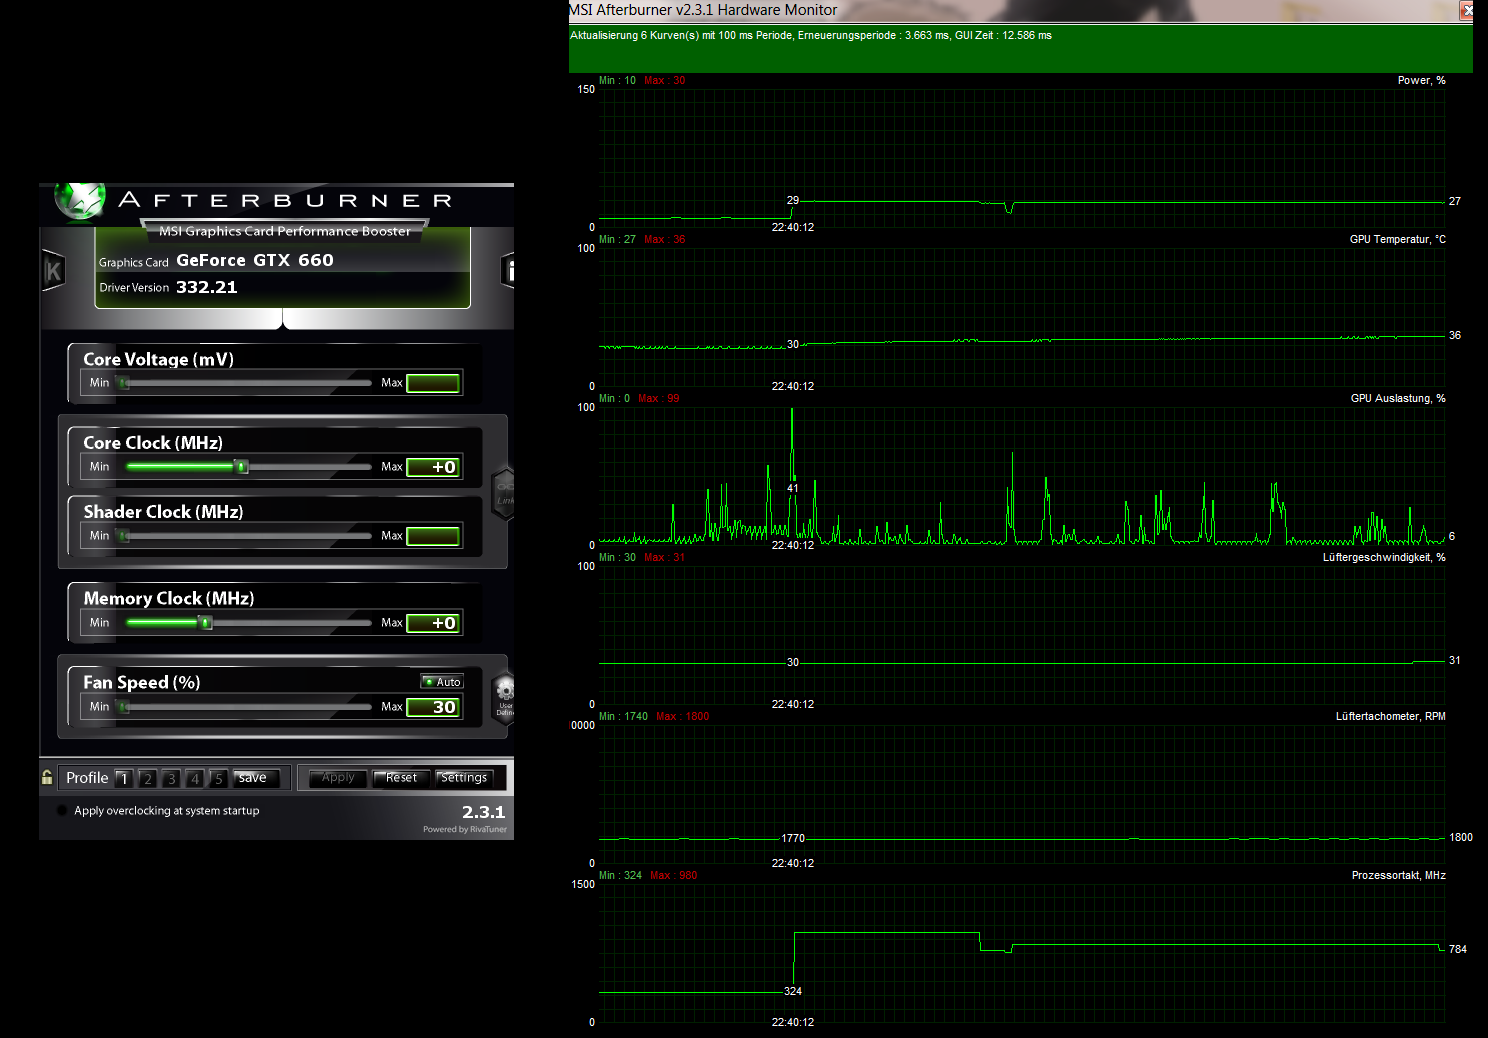Select profile slot 3
Screen dimensions: 1488x1038
(171, 778)
